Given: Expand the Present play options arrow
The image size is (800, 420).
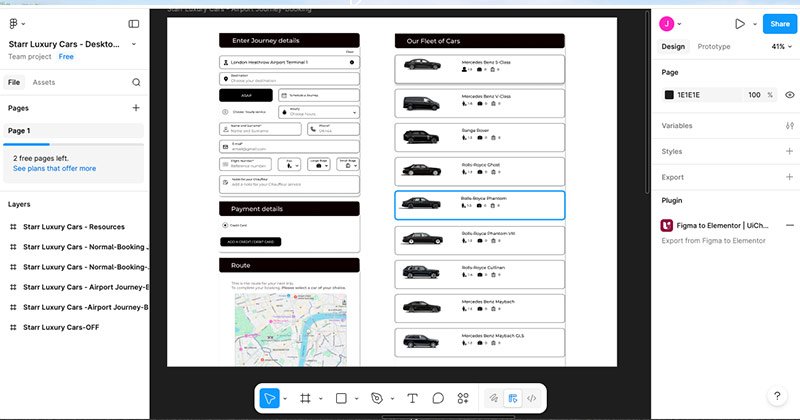Looking at the screenshot, I should [754, 23].
